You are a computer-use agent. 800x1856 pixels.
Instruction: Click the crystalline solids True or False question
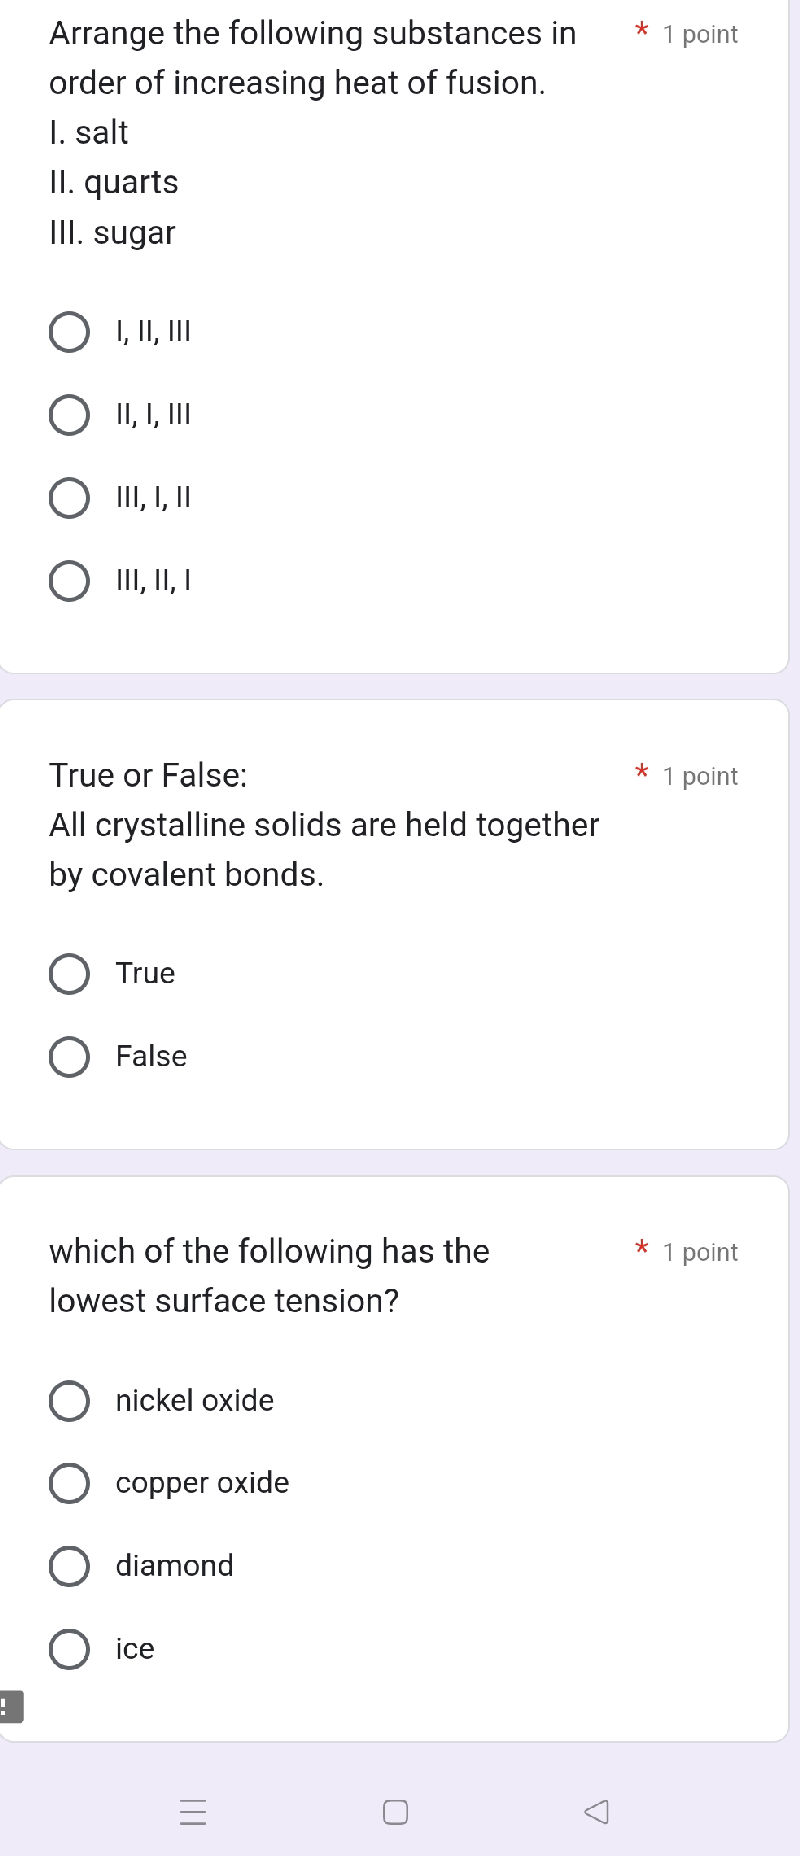tap(324, 825)
